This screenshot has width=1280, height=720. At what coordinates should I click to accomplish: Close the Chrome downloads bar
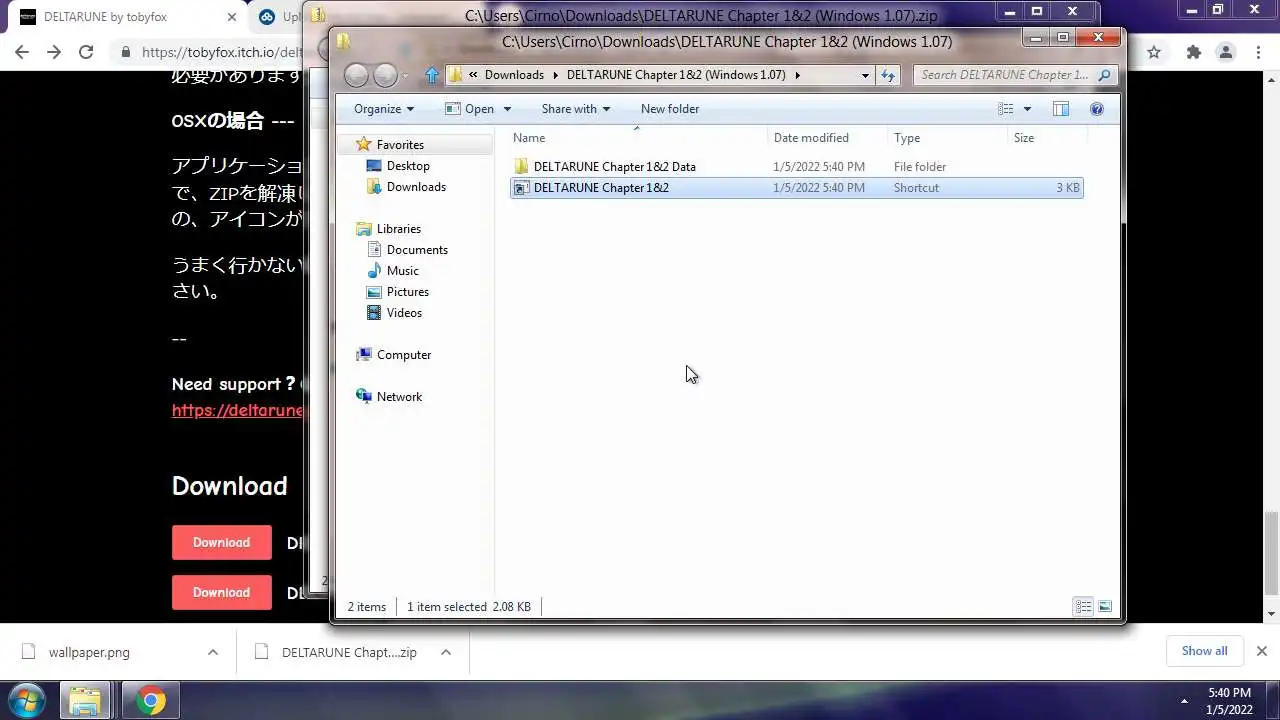(x=1262, y=651)
